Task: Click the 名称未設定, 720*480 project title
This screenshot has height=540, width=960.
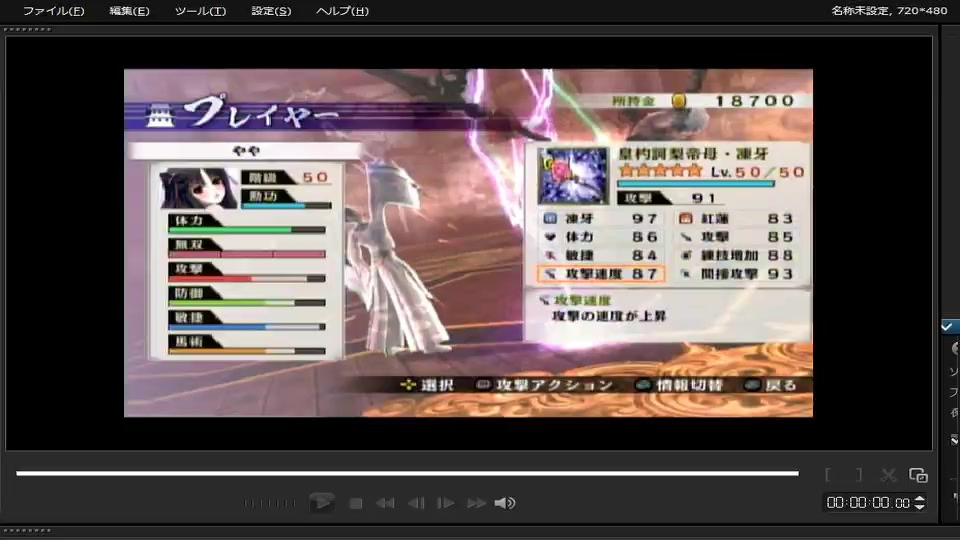Action: [x=889, y=10]
